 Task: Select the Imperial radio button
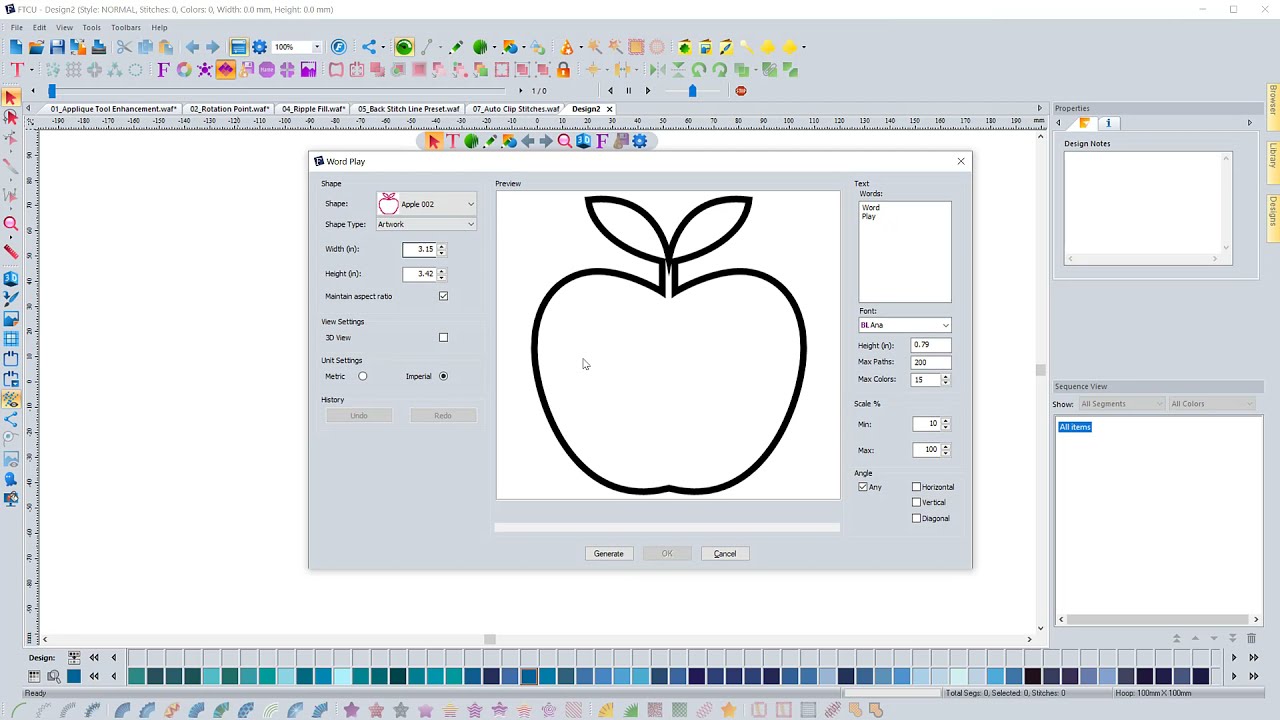[x=443, y=377]
